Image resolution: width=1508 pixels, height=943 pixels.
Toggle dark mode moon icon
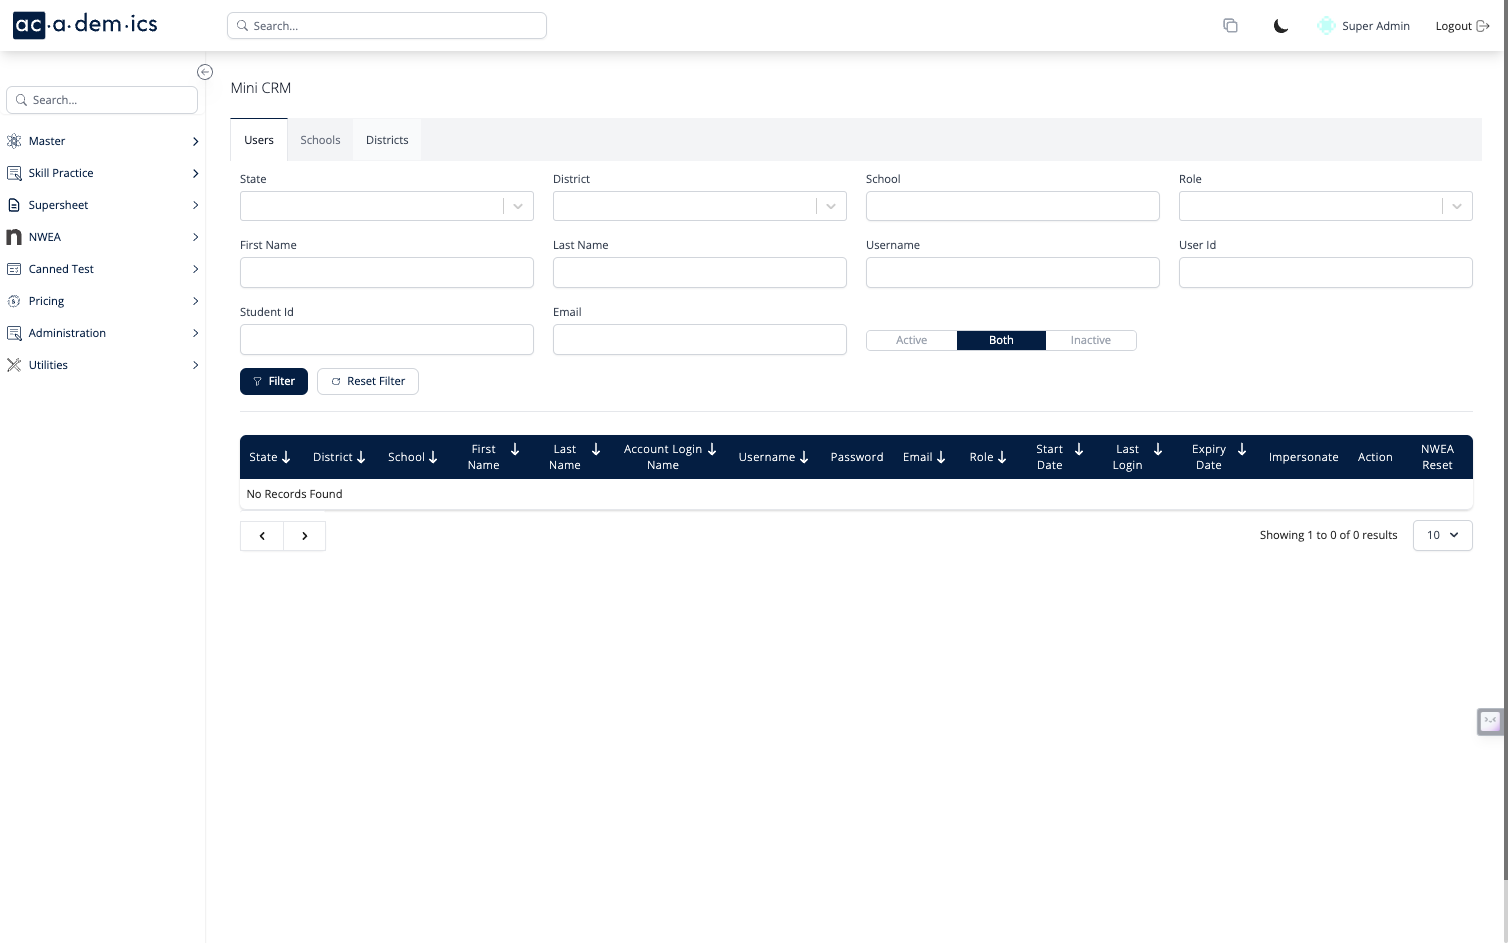click(x=1281, y=26)
